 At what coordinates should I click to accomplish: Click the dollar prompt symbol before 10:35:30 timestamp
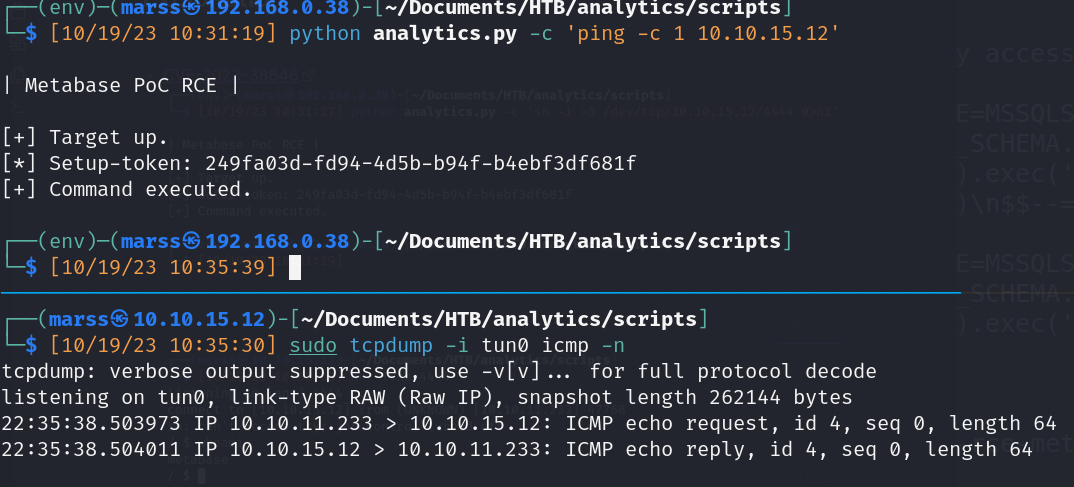tap(31, 346)
